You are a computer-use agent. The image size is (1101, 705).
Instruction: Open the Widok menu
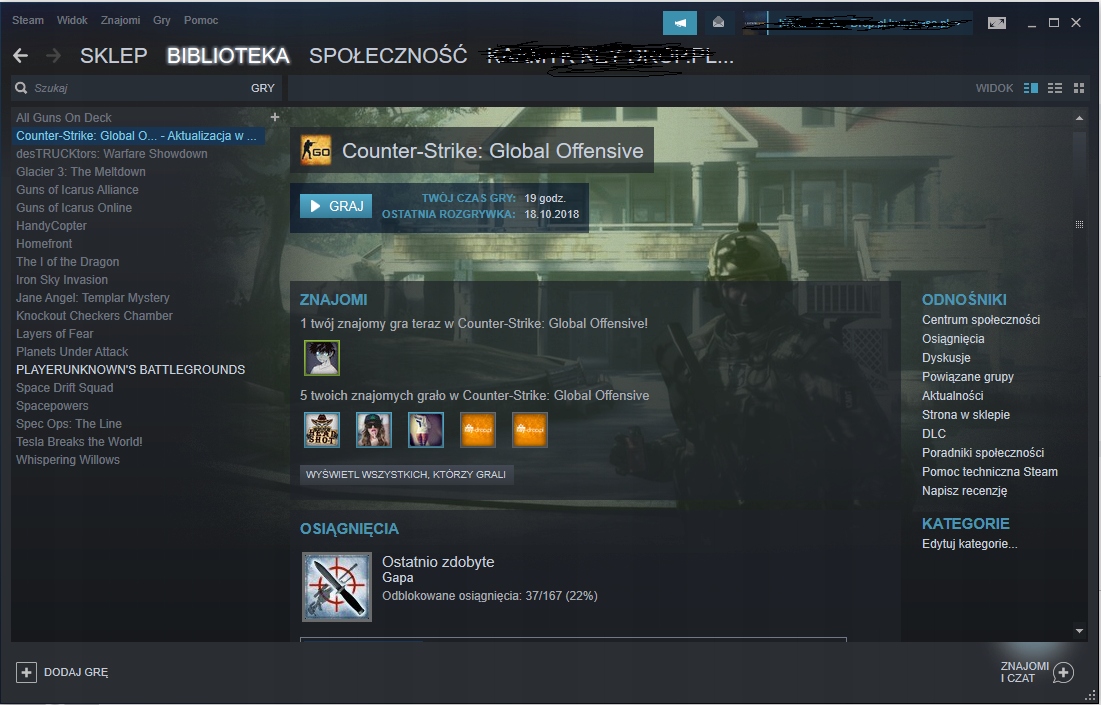pyautogui.click(x=72, y=20)
